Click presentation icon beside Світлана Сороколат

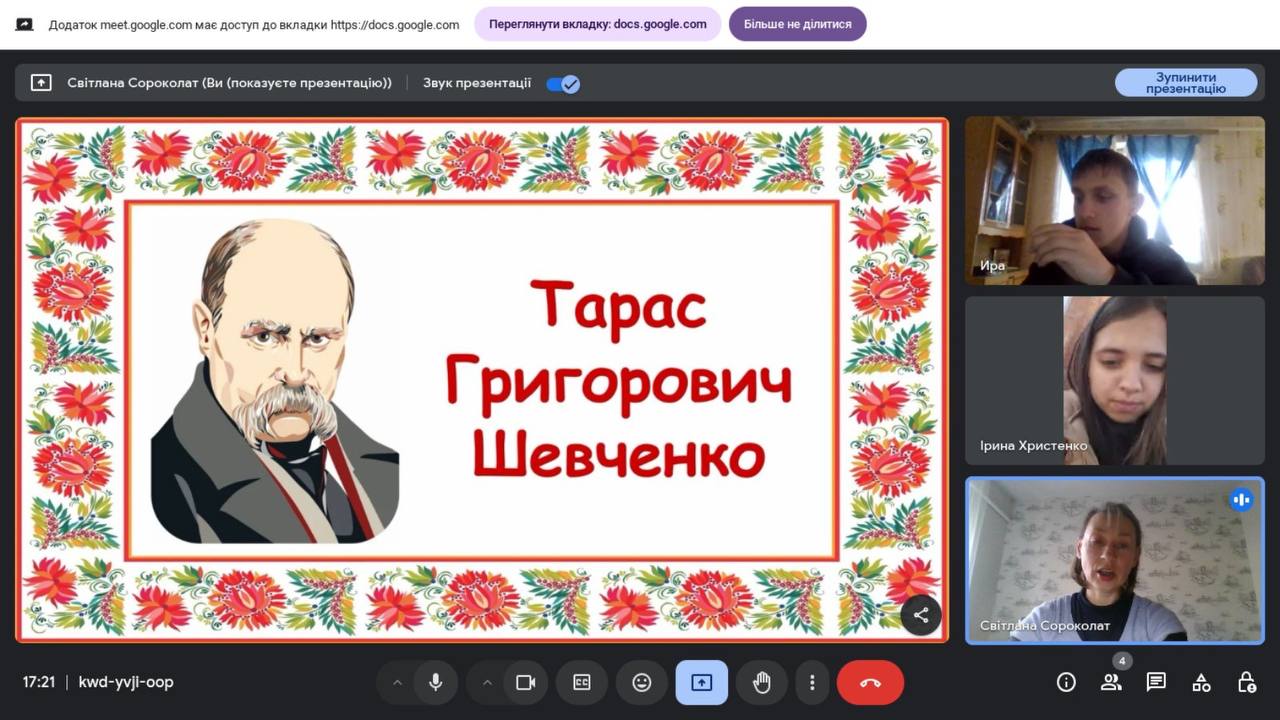click(x=41, y=83)
